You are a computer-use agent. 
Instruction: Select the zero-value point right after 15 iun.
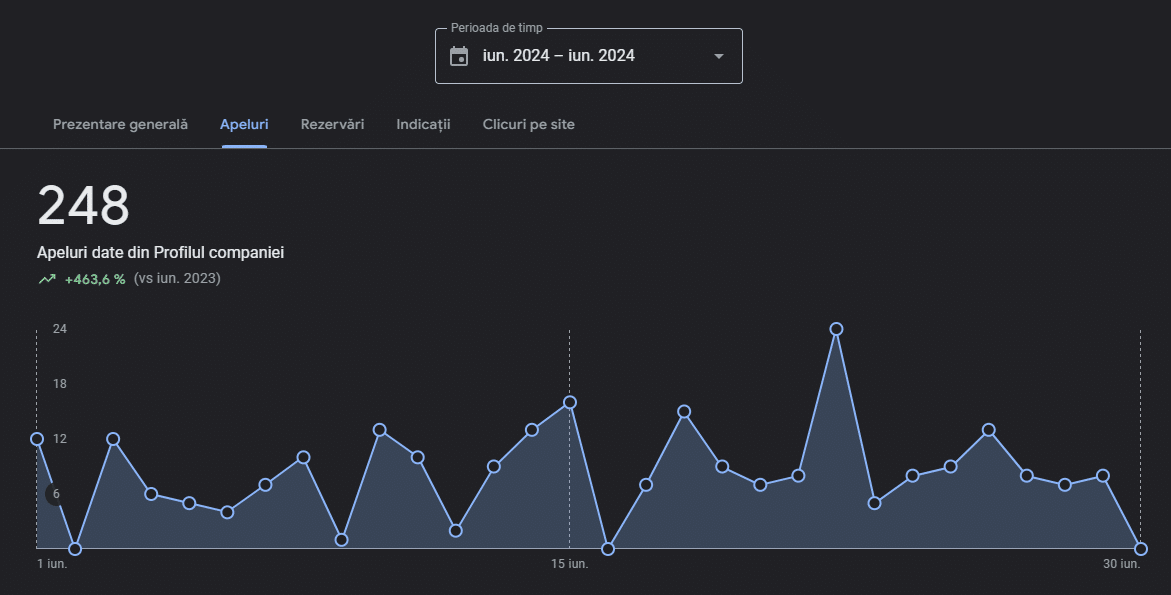pos(608,548)
